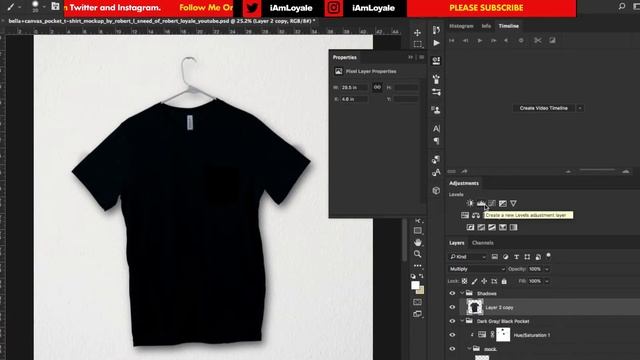This screenshot has width=640, height=360.
Task: Add a Posterize adjustment layer
Action: 481,227
